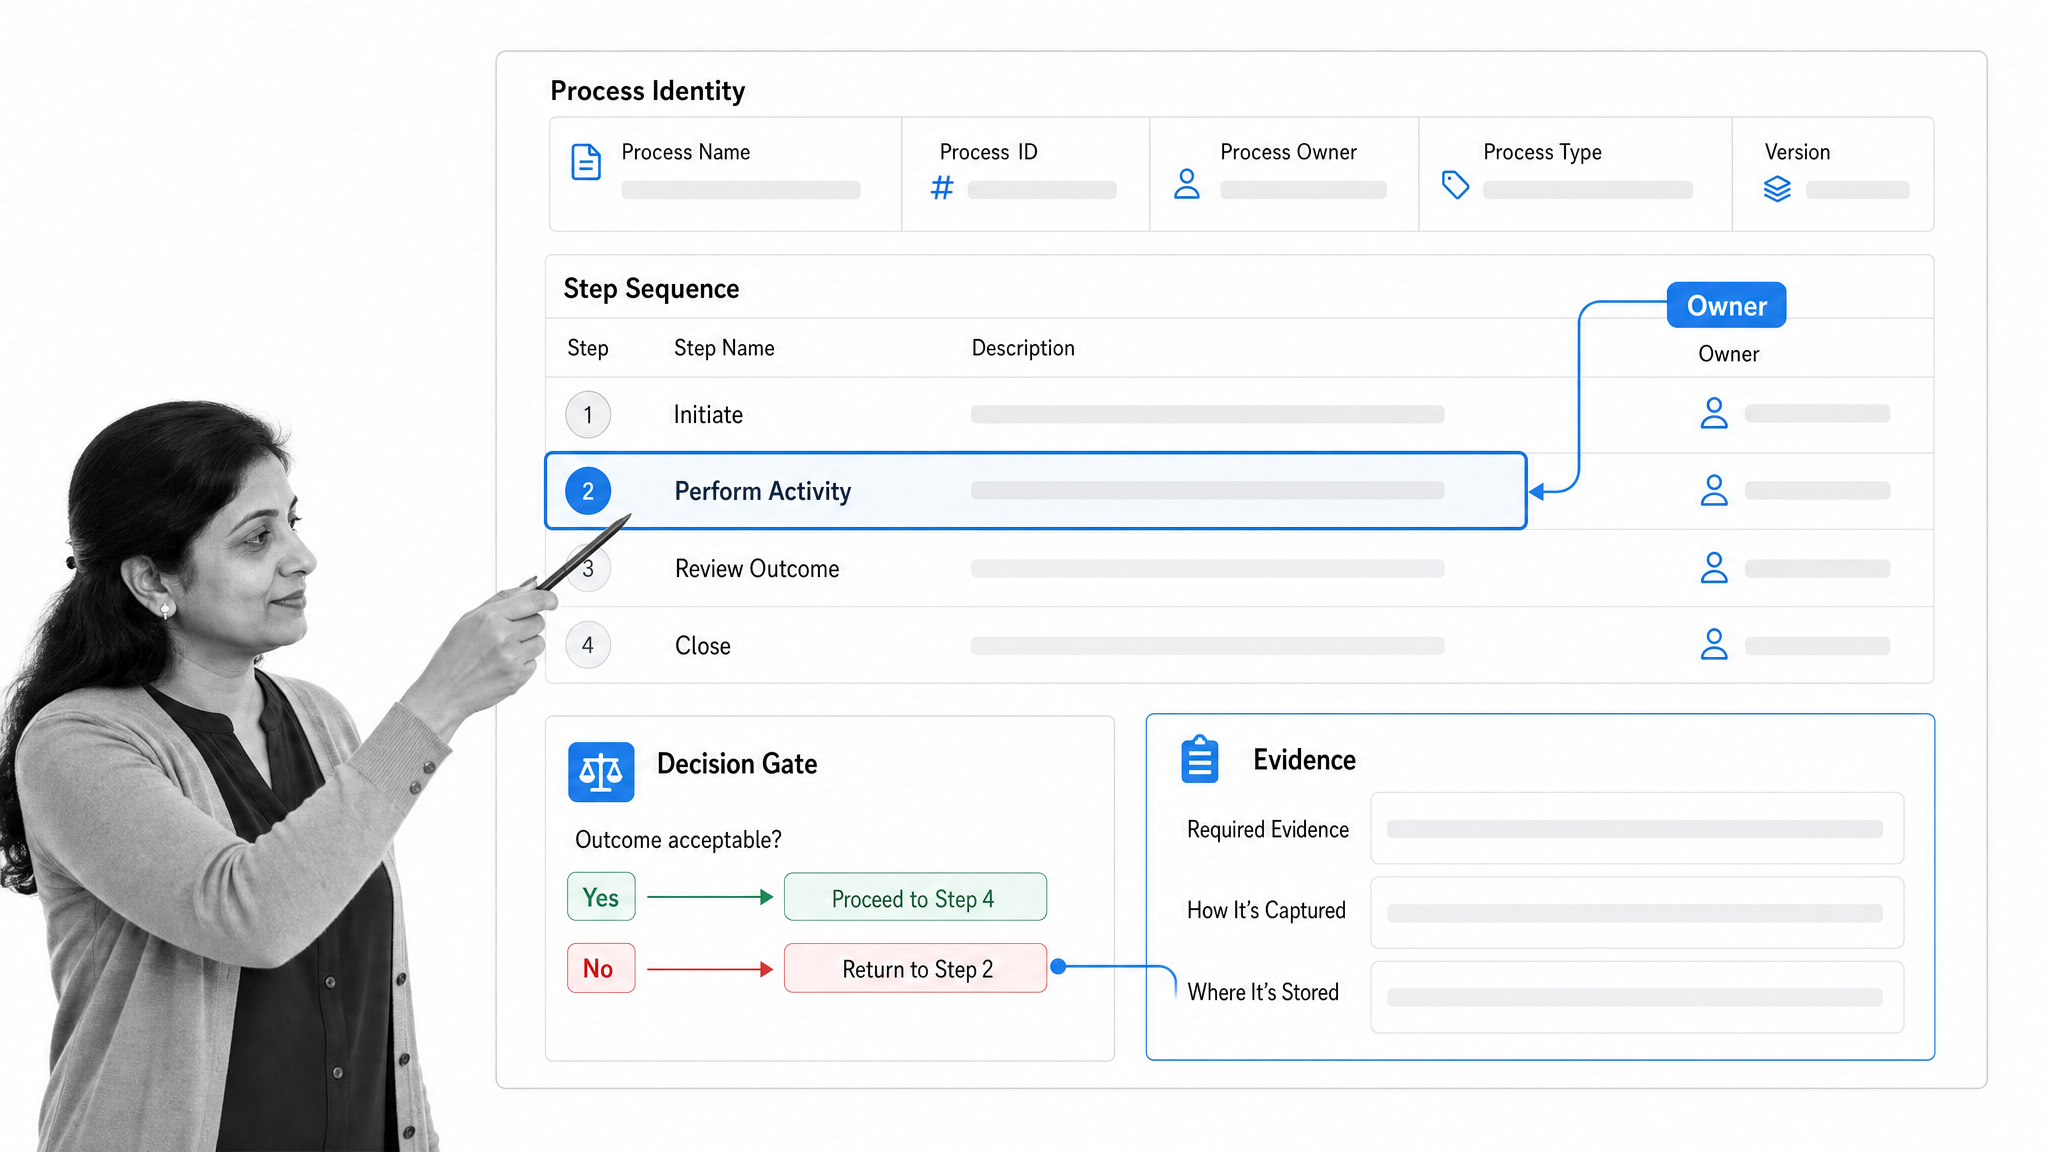The width and height of the screenshot is (2048, 1152).
Task: Click the layers icon under Version
Action: pyautogui.click(x=1777, y=189)
